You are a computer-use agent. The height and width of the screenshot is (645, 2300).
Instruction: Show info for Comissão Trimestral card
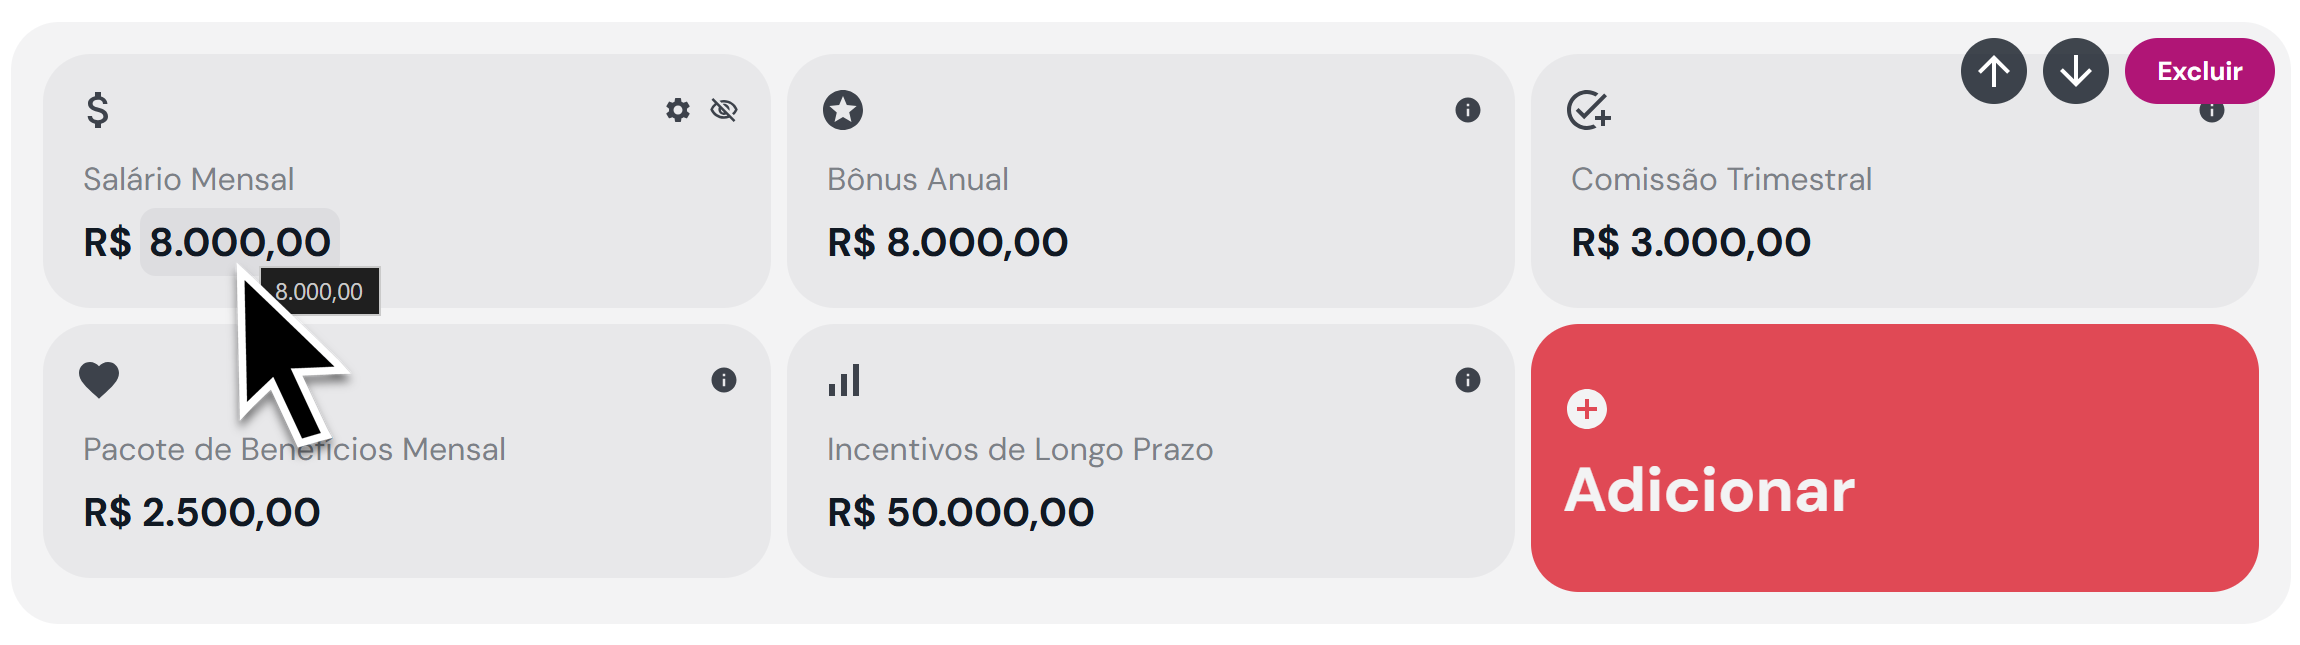click(2212, 112)
